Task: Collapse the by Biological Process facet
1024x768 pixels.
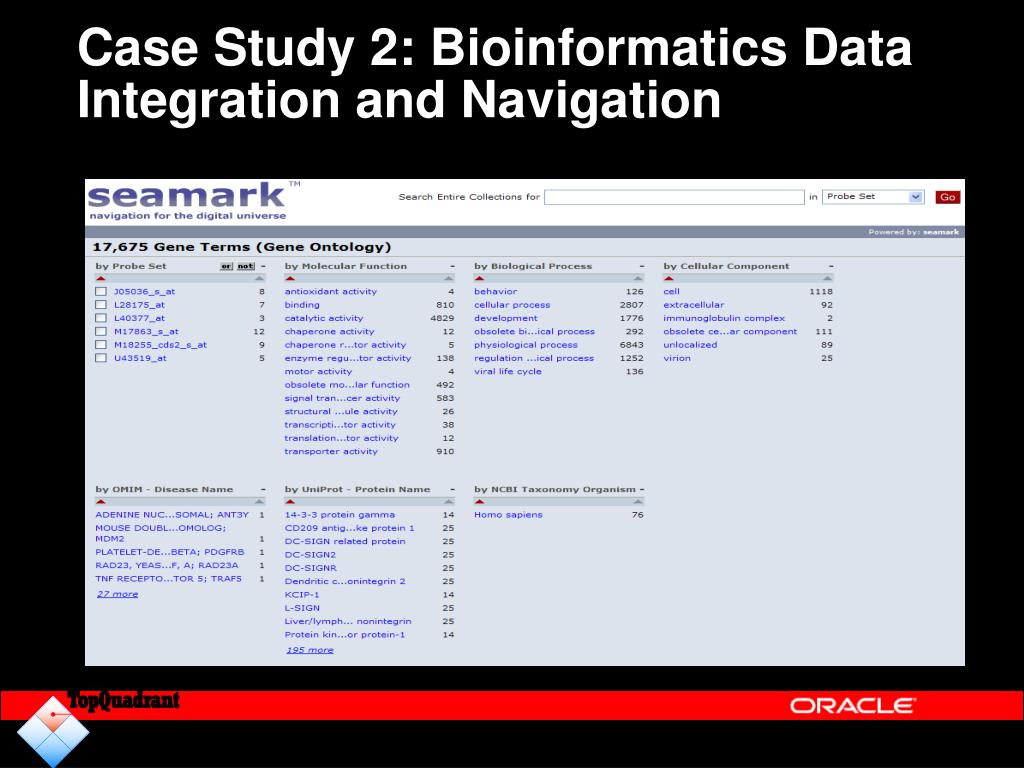Action: tap(641, 266)
